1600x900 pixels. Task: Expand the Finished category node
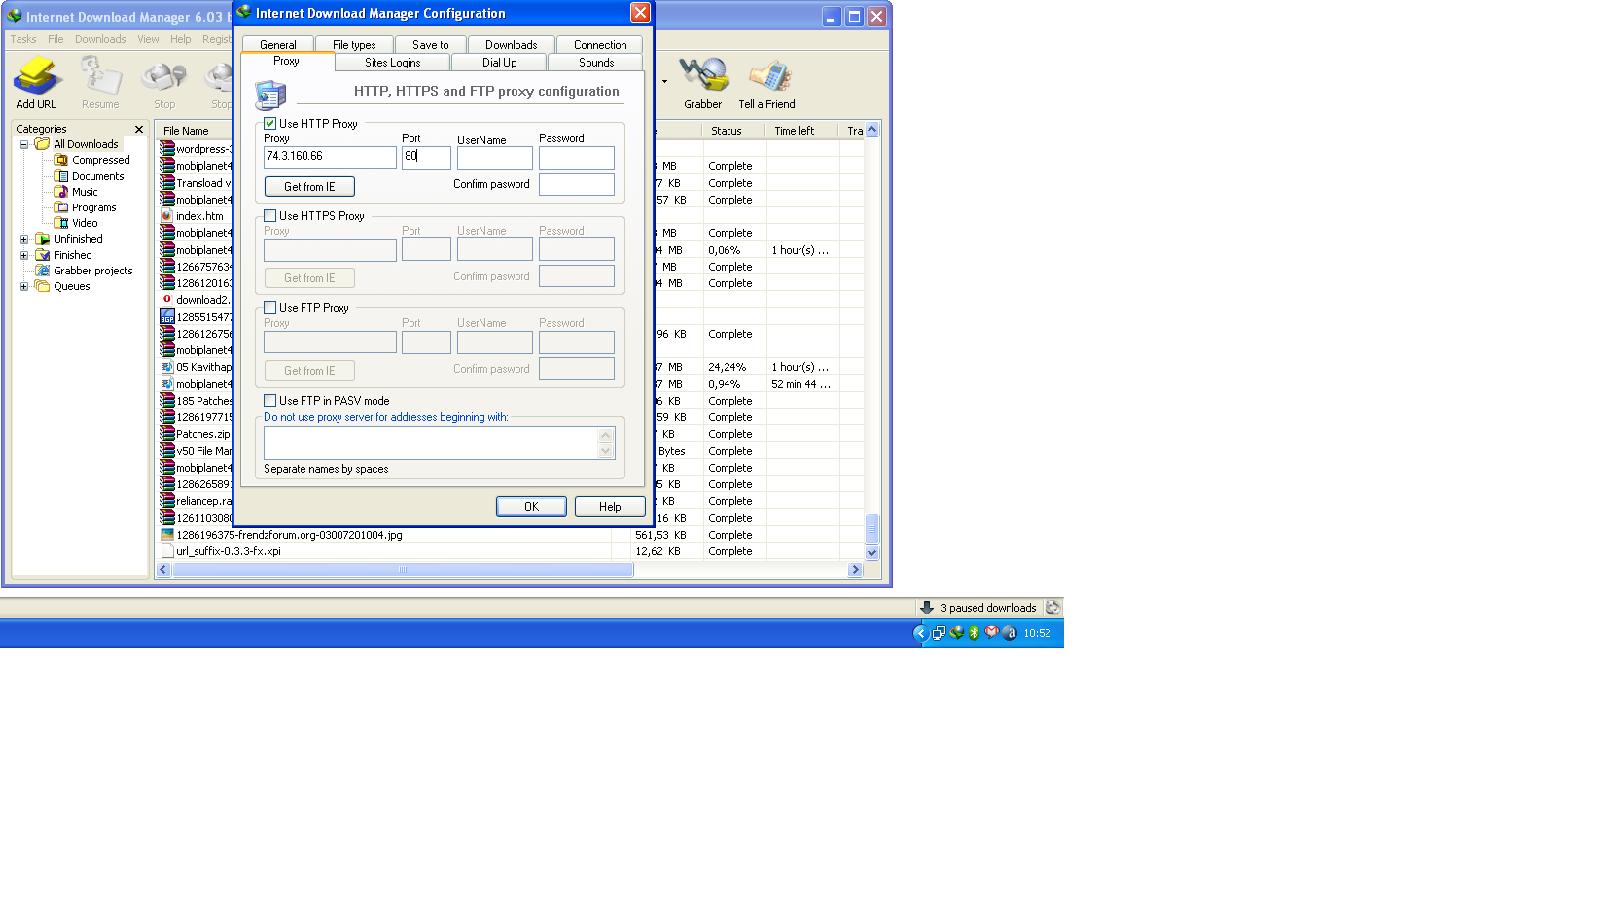24,255
